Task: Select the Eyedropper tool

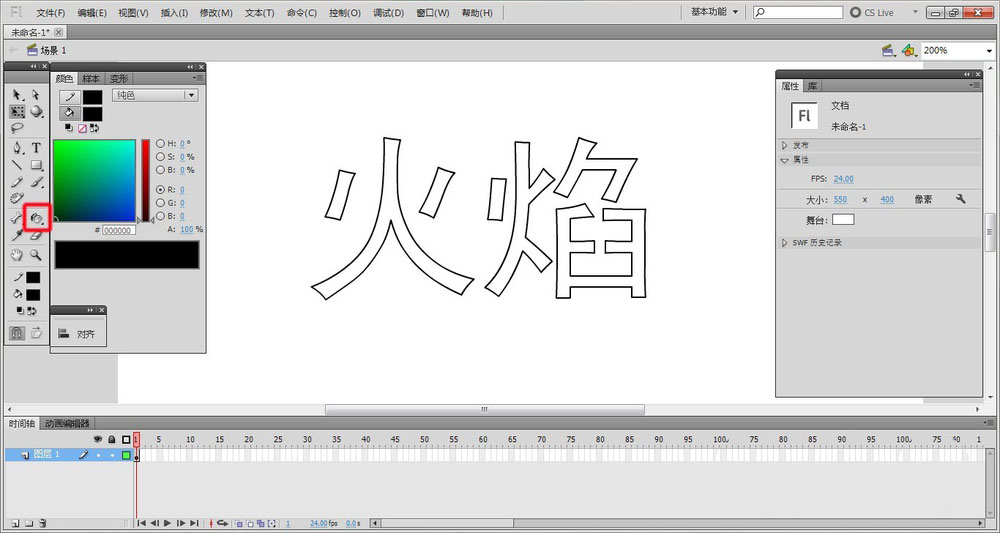Action: 17,236
